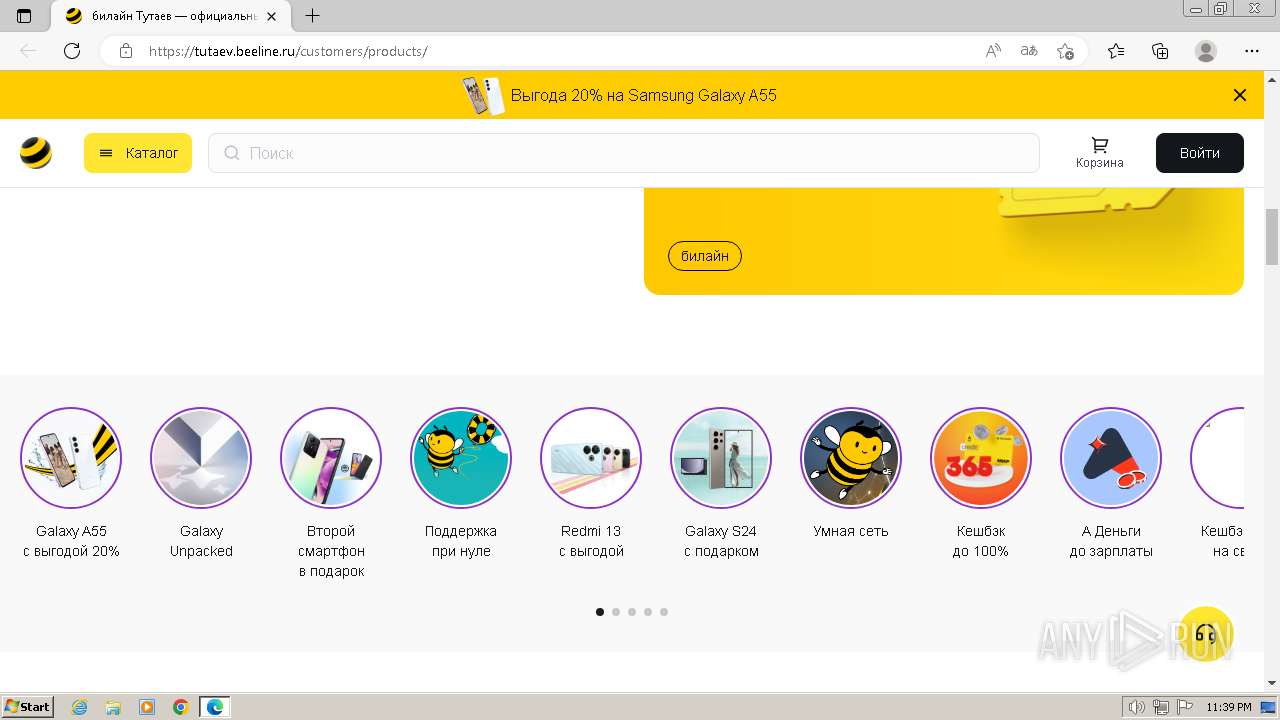Click the page vertical scrollbar thumb
The width and height of the screenshot is (1280, 720).
pos(1272,237)
